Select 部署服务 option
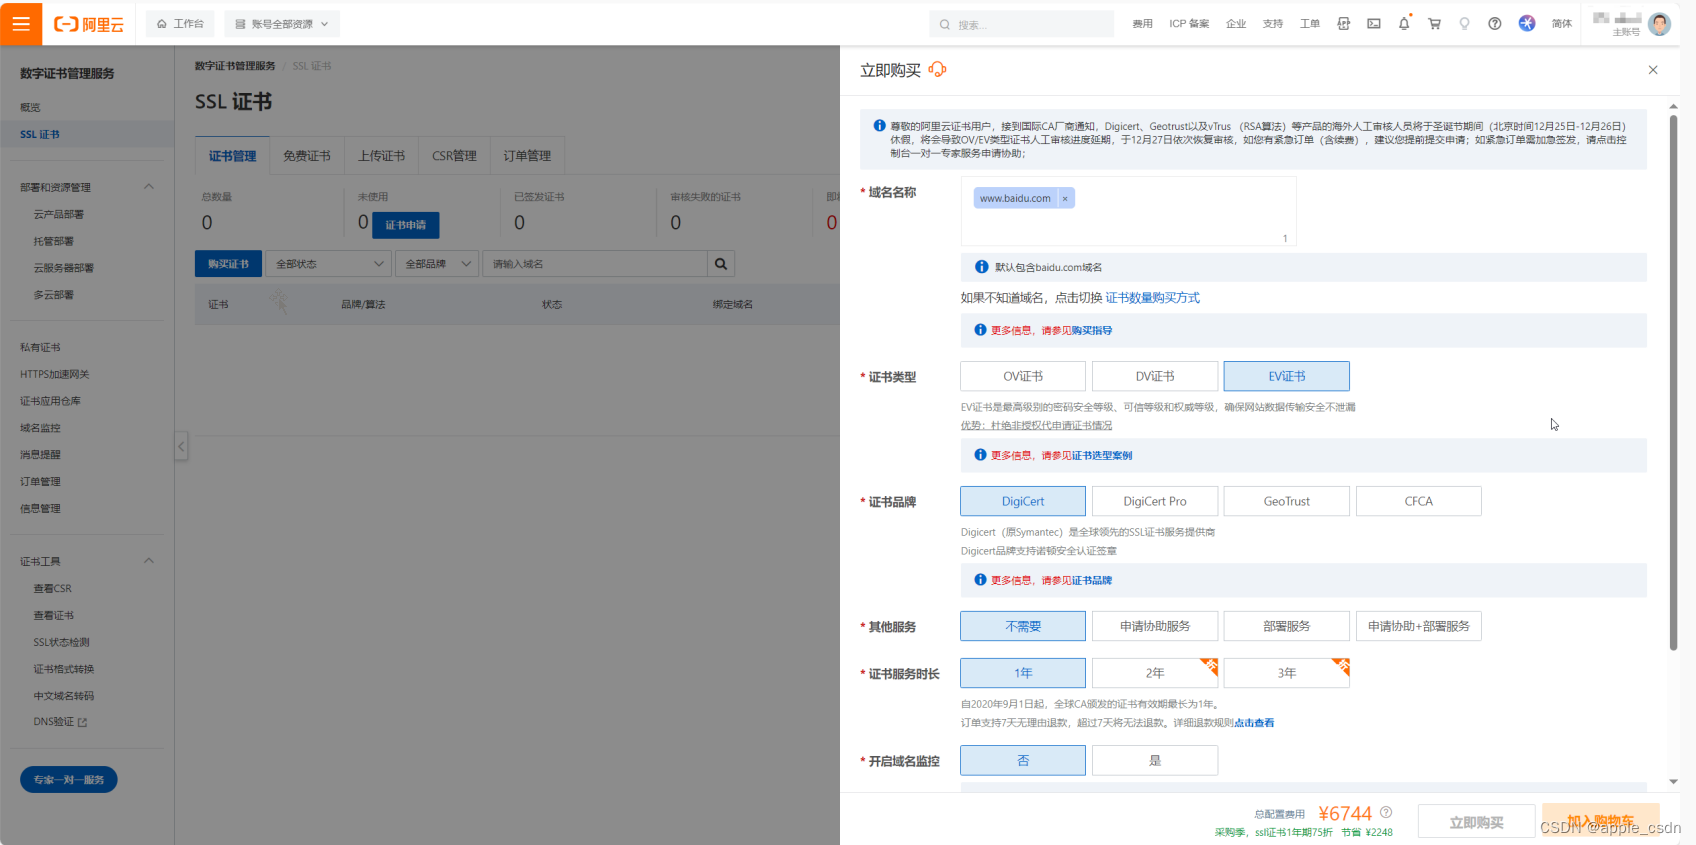 tap(1287, 626)
